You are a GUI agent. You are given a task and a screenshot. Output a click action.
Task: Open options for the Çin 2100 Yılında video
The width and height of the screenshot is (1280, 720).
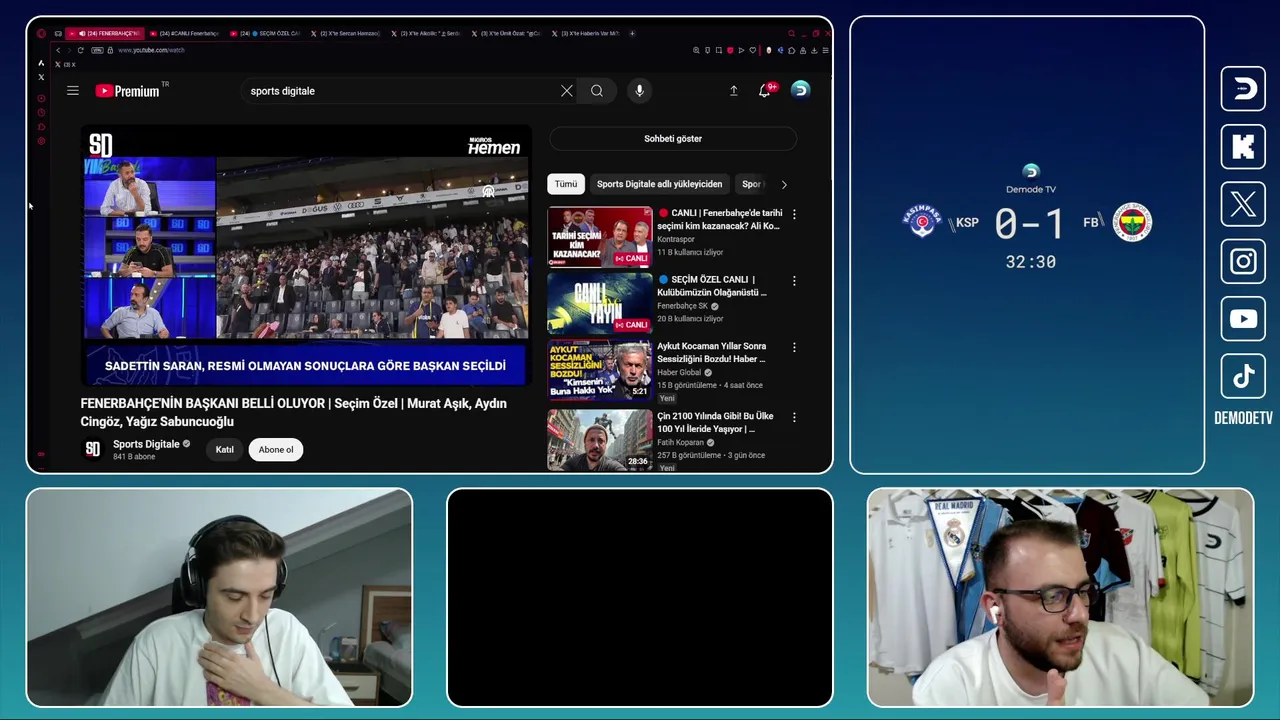(x=794, y=417)
